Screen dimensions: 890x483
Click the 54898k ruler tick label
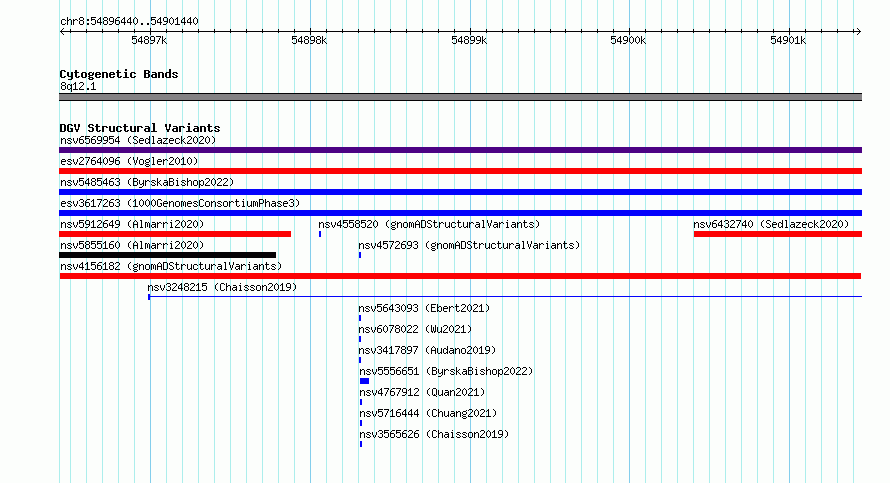point(309,40)
